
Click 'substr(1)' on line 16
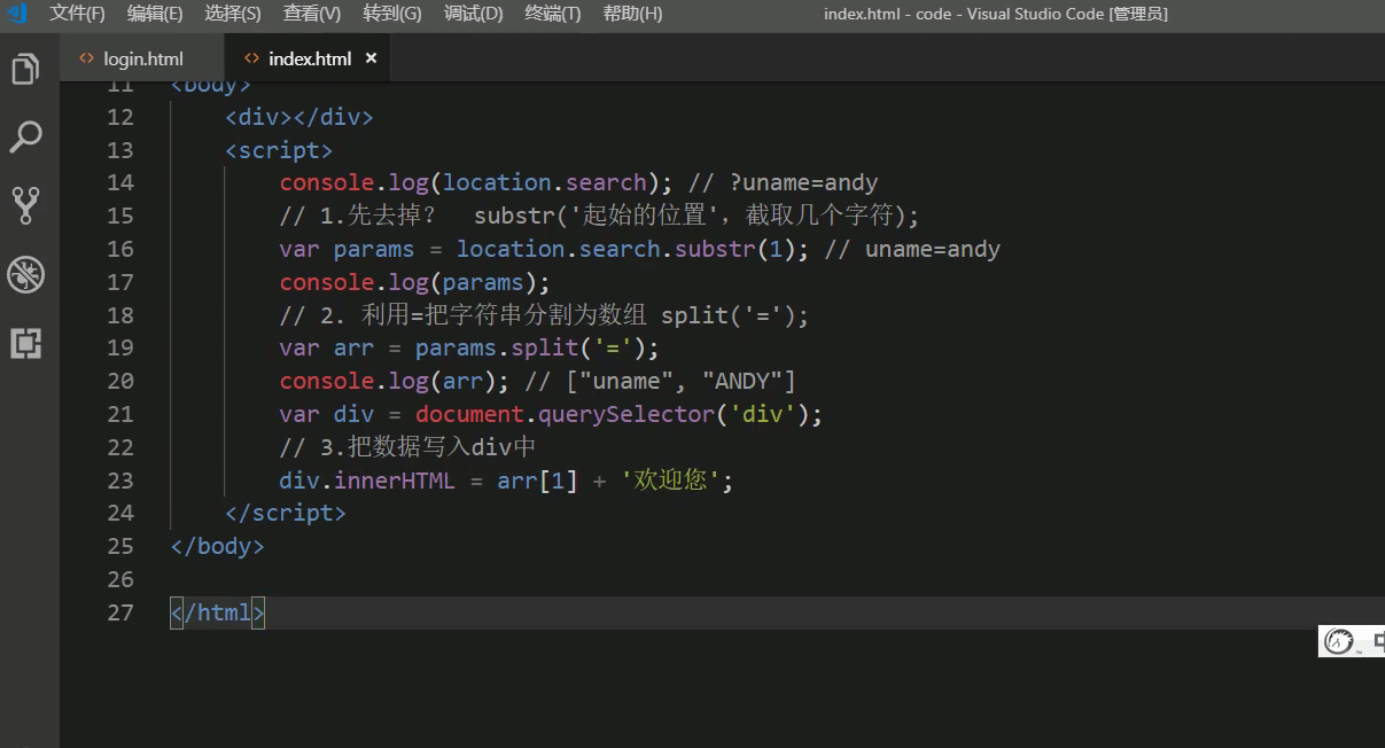click(x=735, y=249)
